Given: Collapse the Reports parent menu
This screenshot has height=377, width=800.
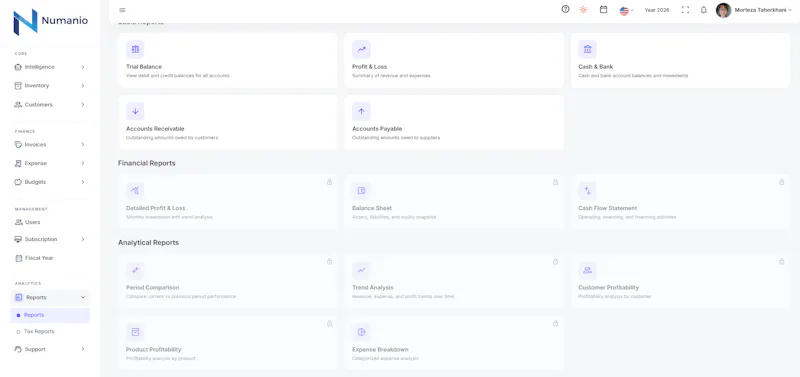Looking at the screenshot, I should coord(50,297).
